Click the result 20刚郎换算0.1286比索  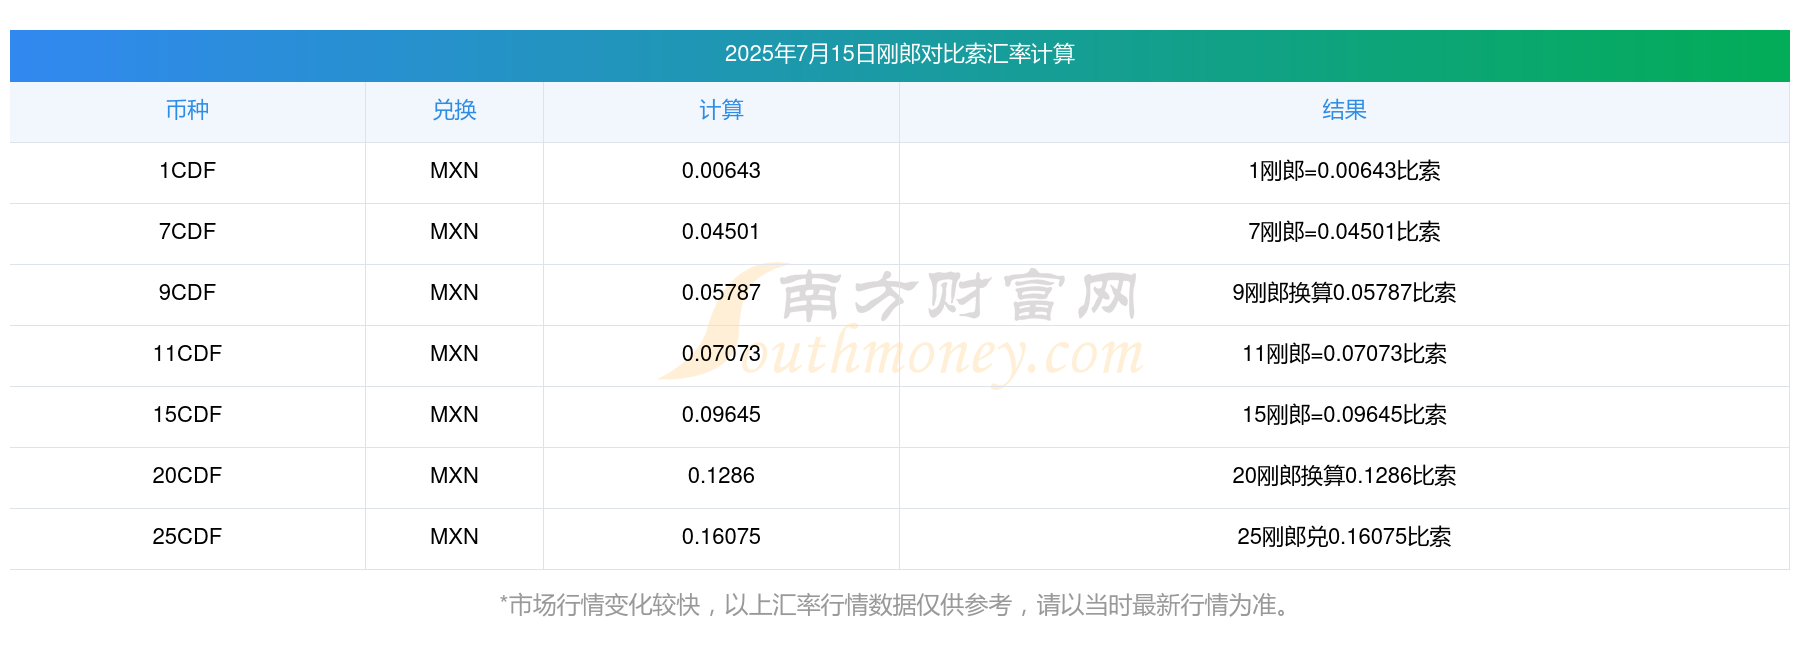[x=1344, y=476]
